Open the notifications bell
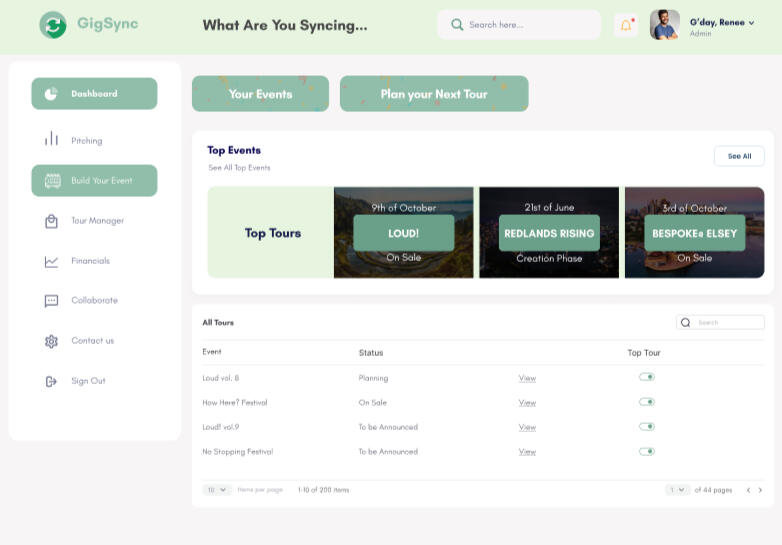Screen dimensions: 782x545 (x=626, y=25)
